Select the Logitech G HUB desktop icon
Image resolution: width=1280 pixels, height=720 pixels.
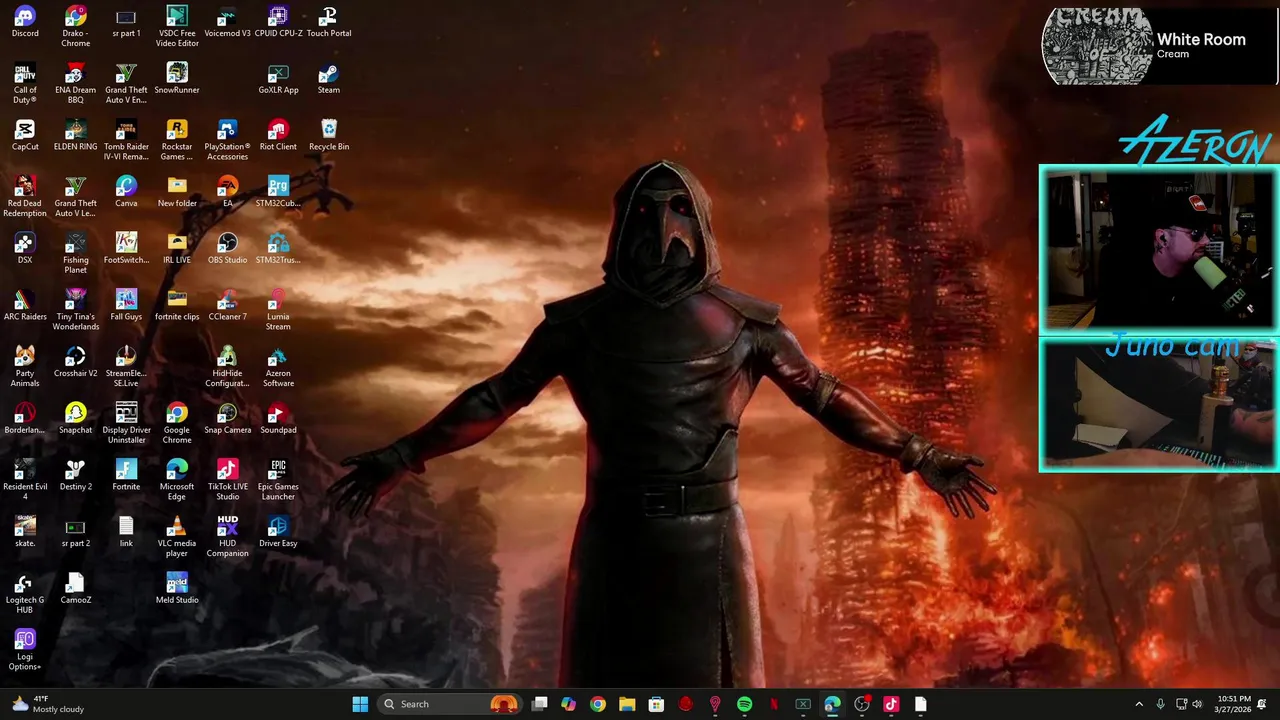pyautogui.click(x=25, y=594)
